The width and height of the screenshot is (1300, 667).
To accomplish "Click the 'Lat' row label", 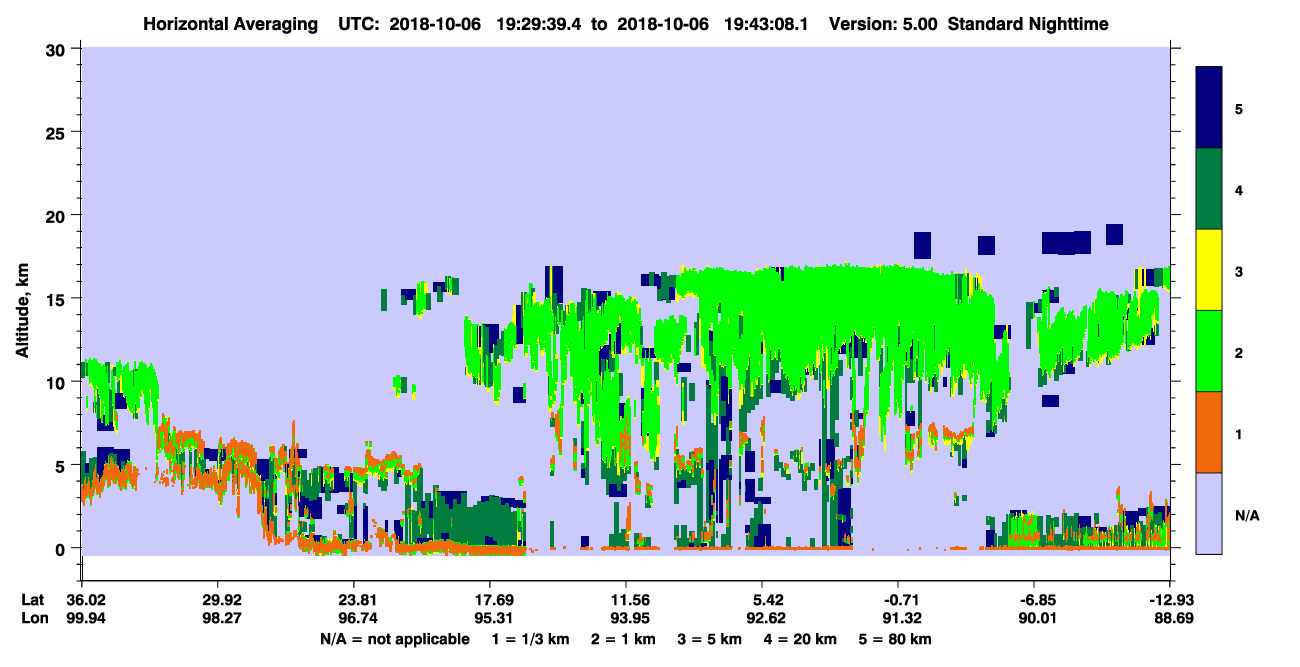I will [32, 600].
